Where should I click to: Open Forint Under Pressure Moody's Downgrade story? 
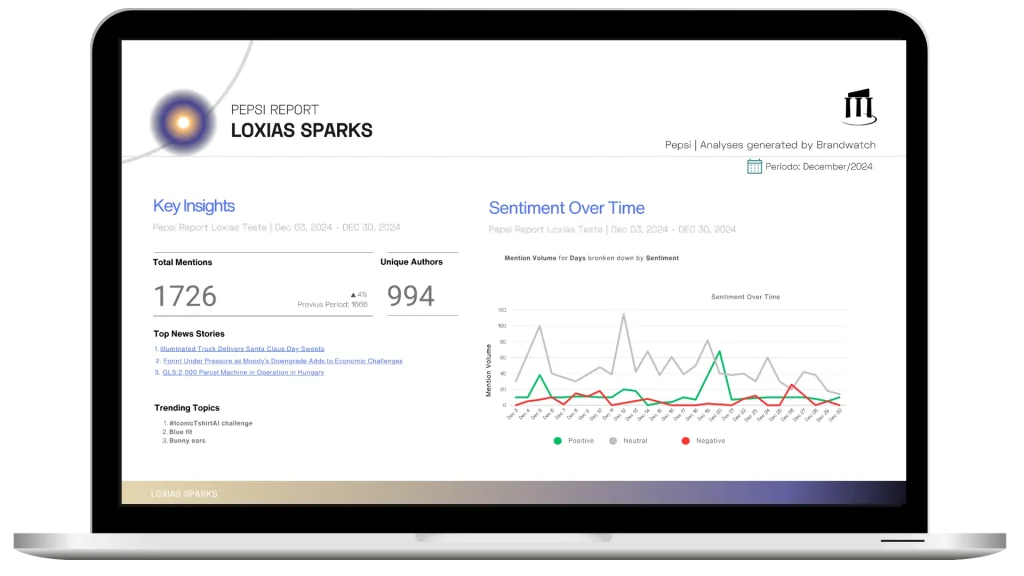click(x=281, y=361)
